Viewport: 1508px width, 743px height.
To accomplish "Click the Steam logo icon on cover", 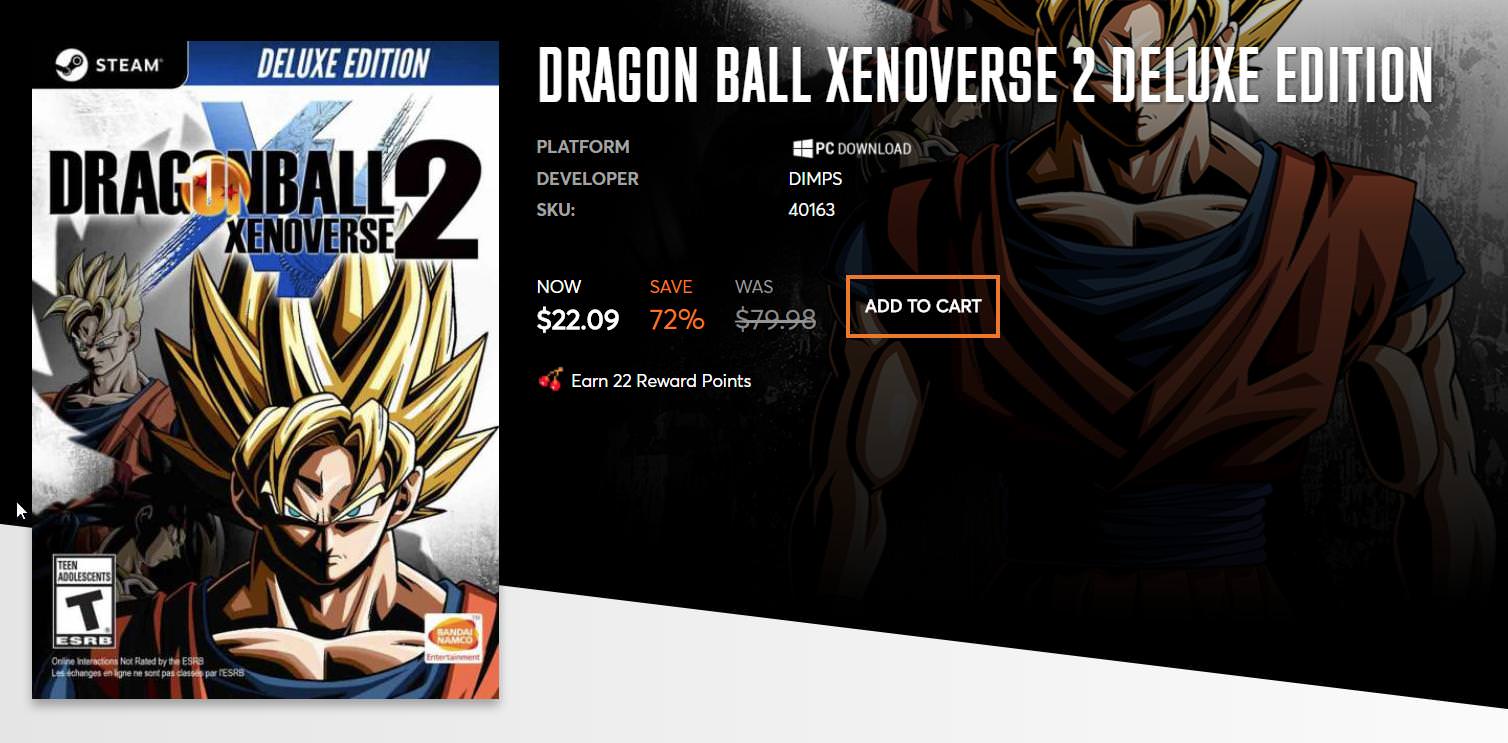I will point(72,65).
